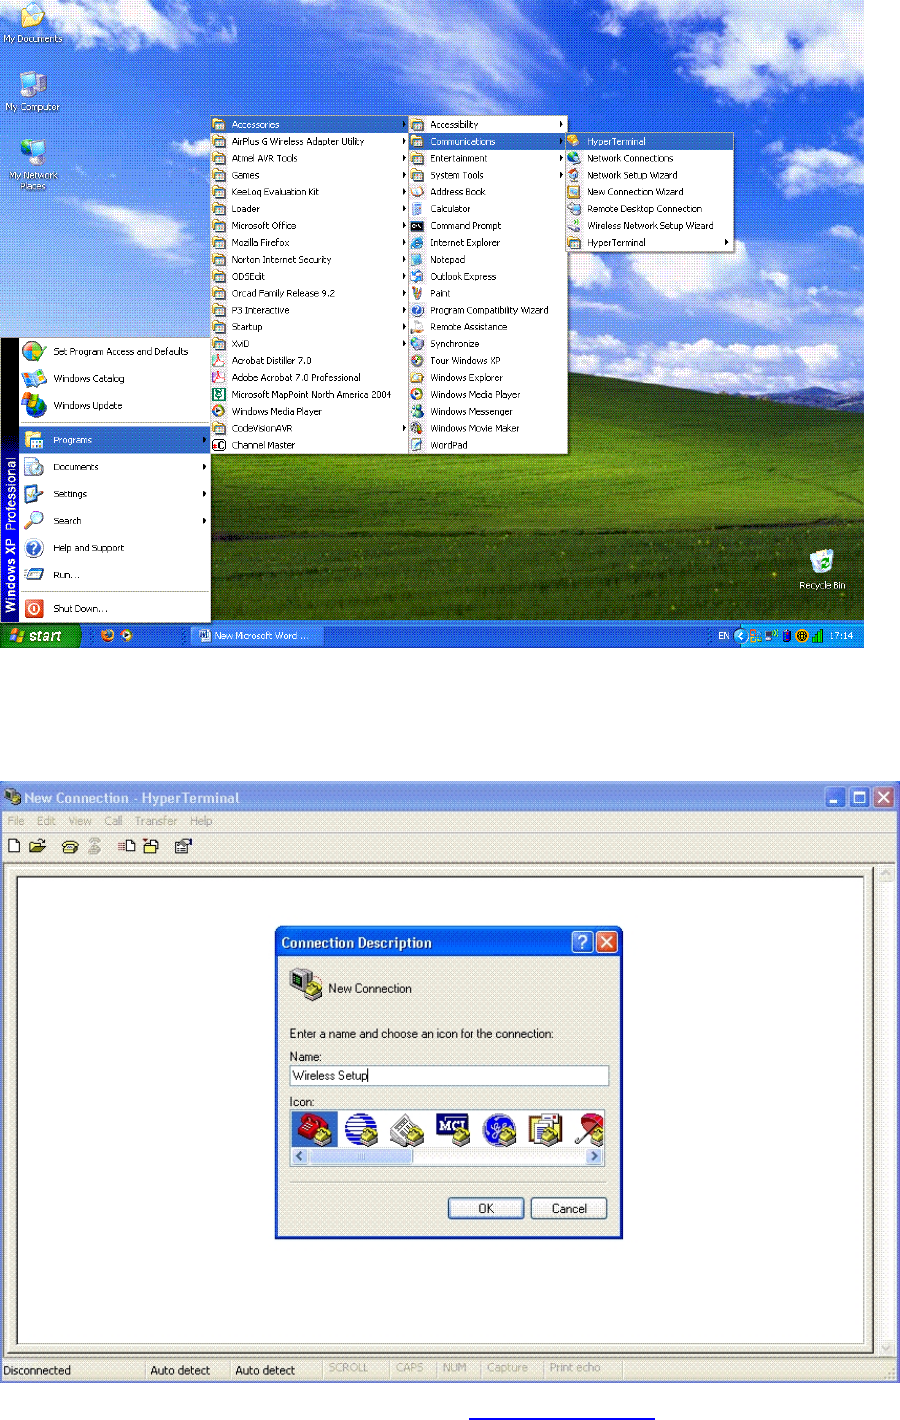Expand the Documents submenu in Start menu
This screenshot has width=900, height=1420.
tap(115, 467)
